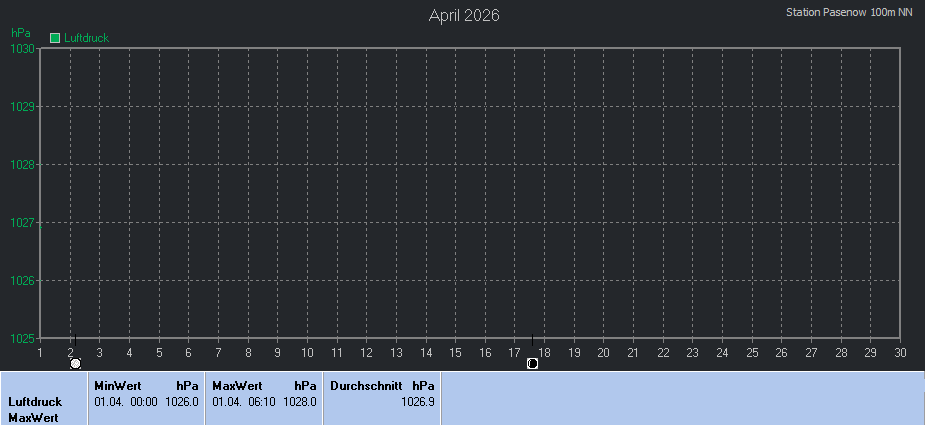Toggle the green Luftdruck legend checkbox
The width and height of the screenshot is (925, 425).
pos(55,38)
